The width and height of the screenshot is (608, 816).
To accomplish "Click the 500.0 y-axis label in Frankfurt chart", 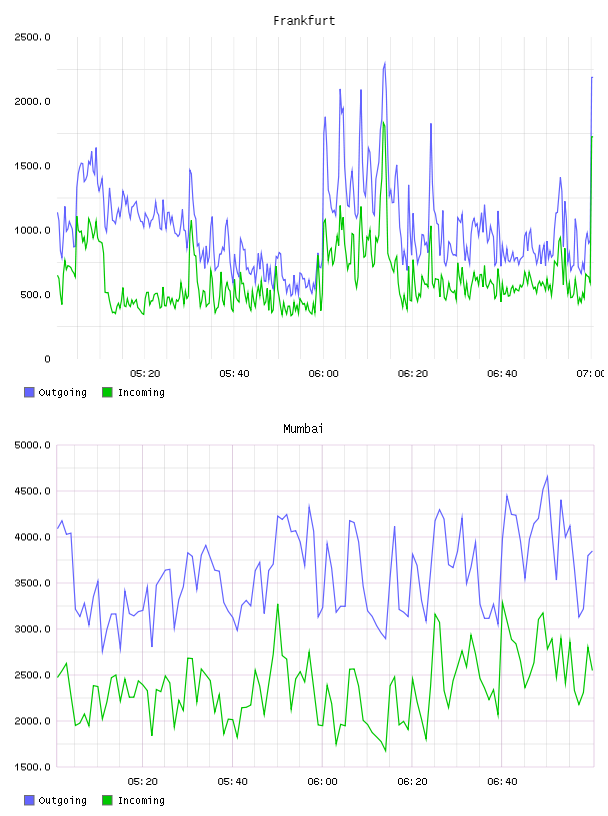I will click(x=35, y=295).
